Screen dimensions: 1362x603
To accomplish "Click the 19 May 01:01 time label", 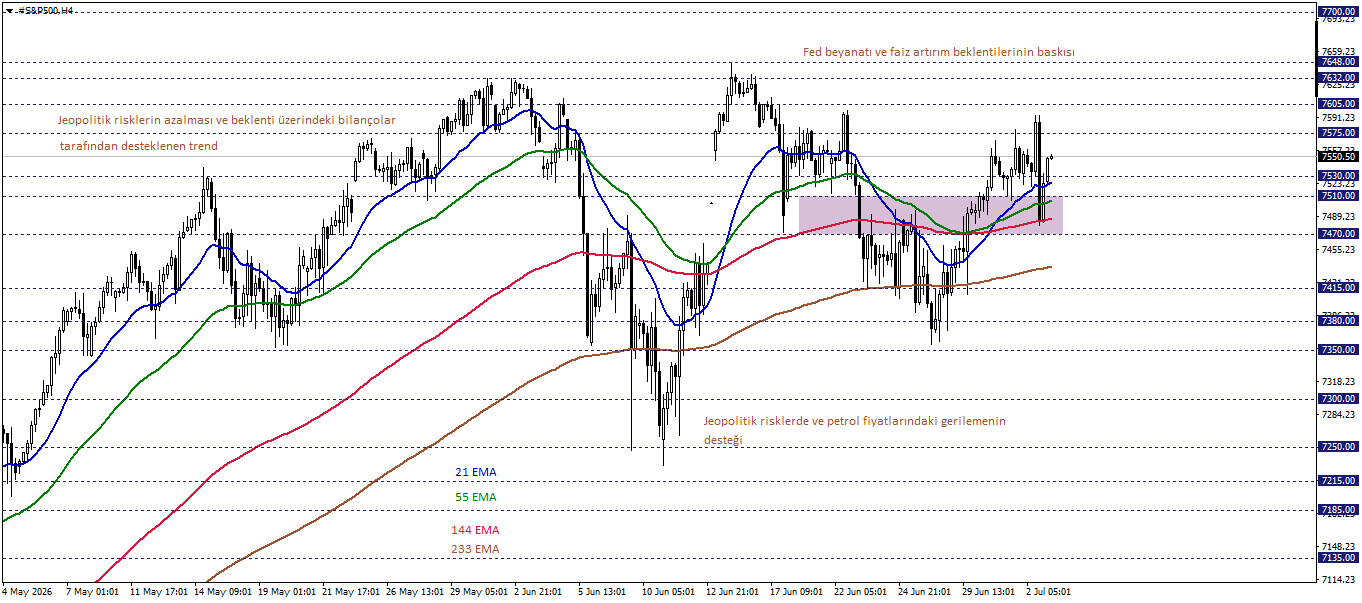I will pos(287,592).
